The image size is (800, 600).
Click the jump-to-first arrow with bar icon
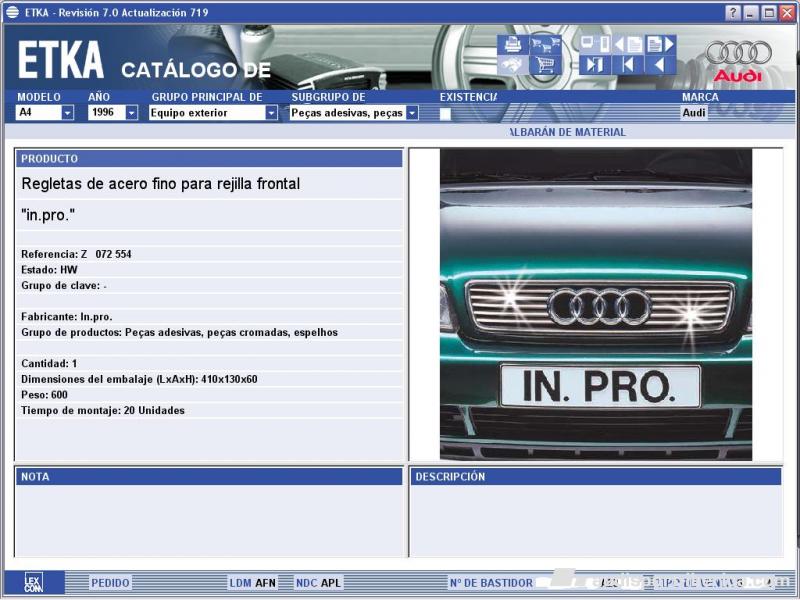628,65
